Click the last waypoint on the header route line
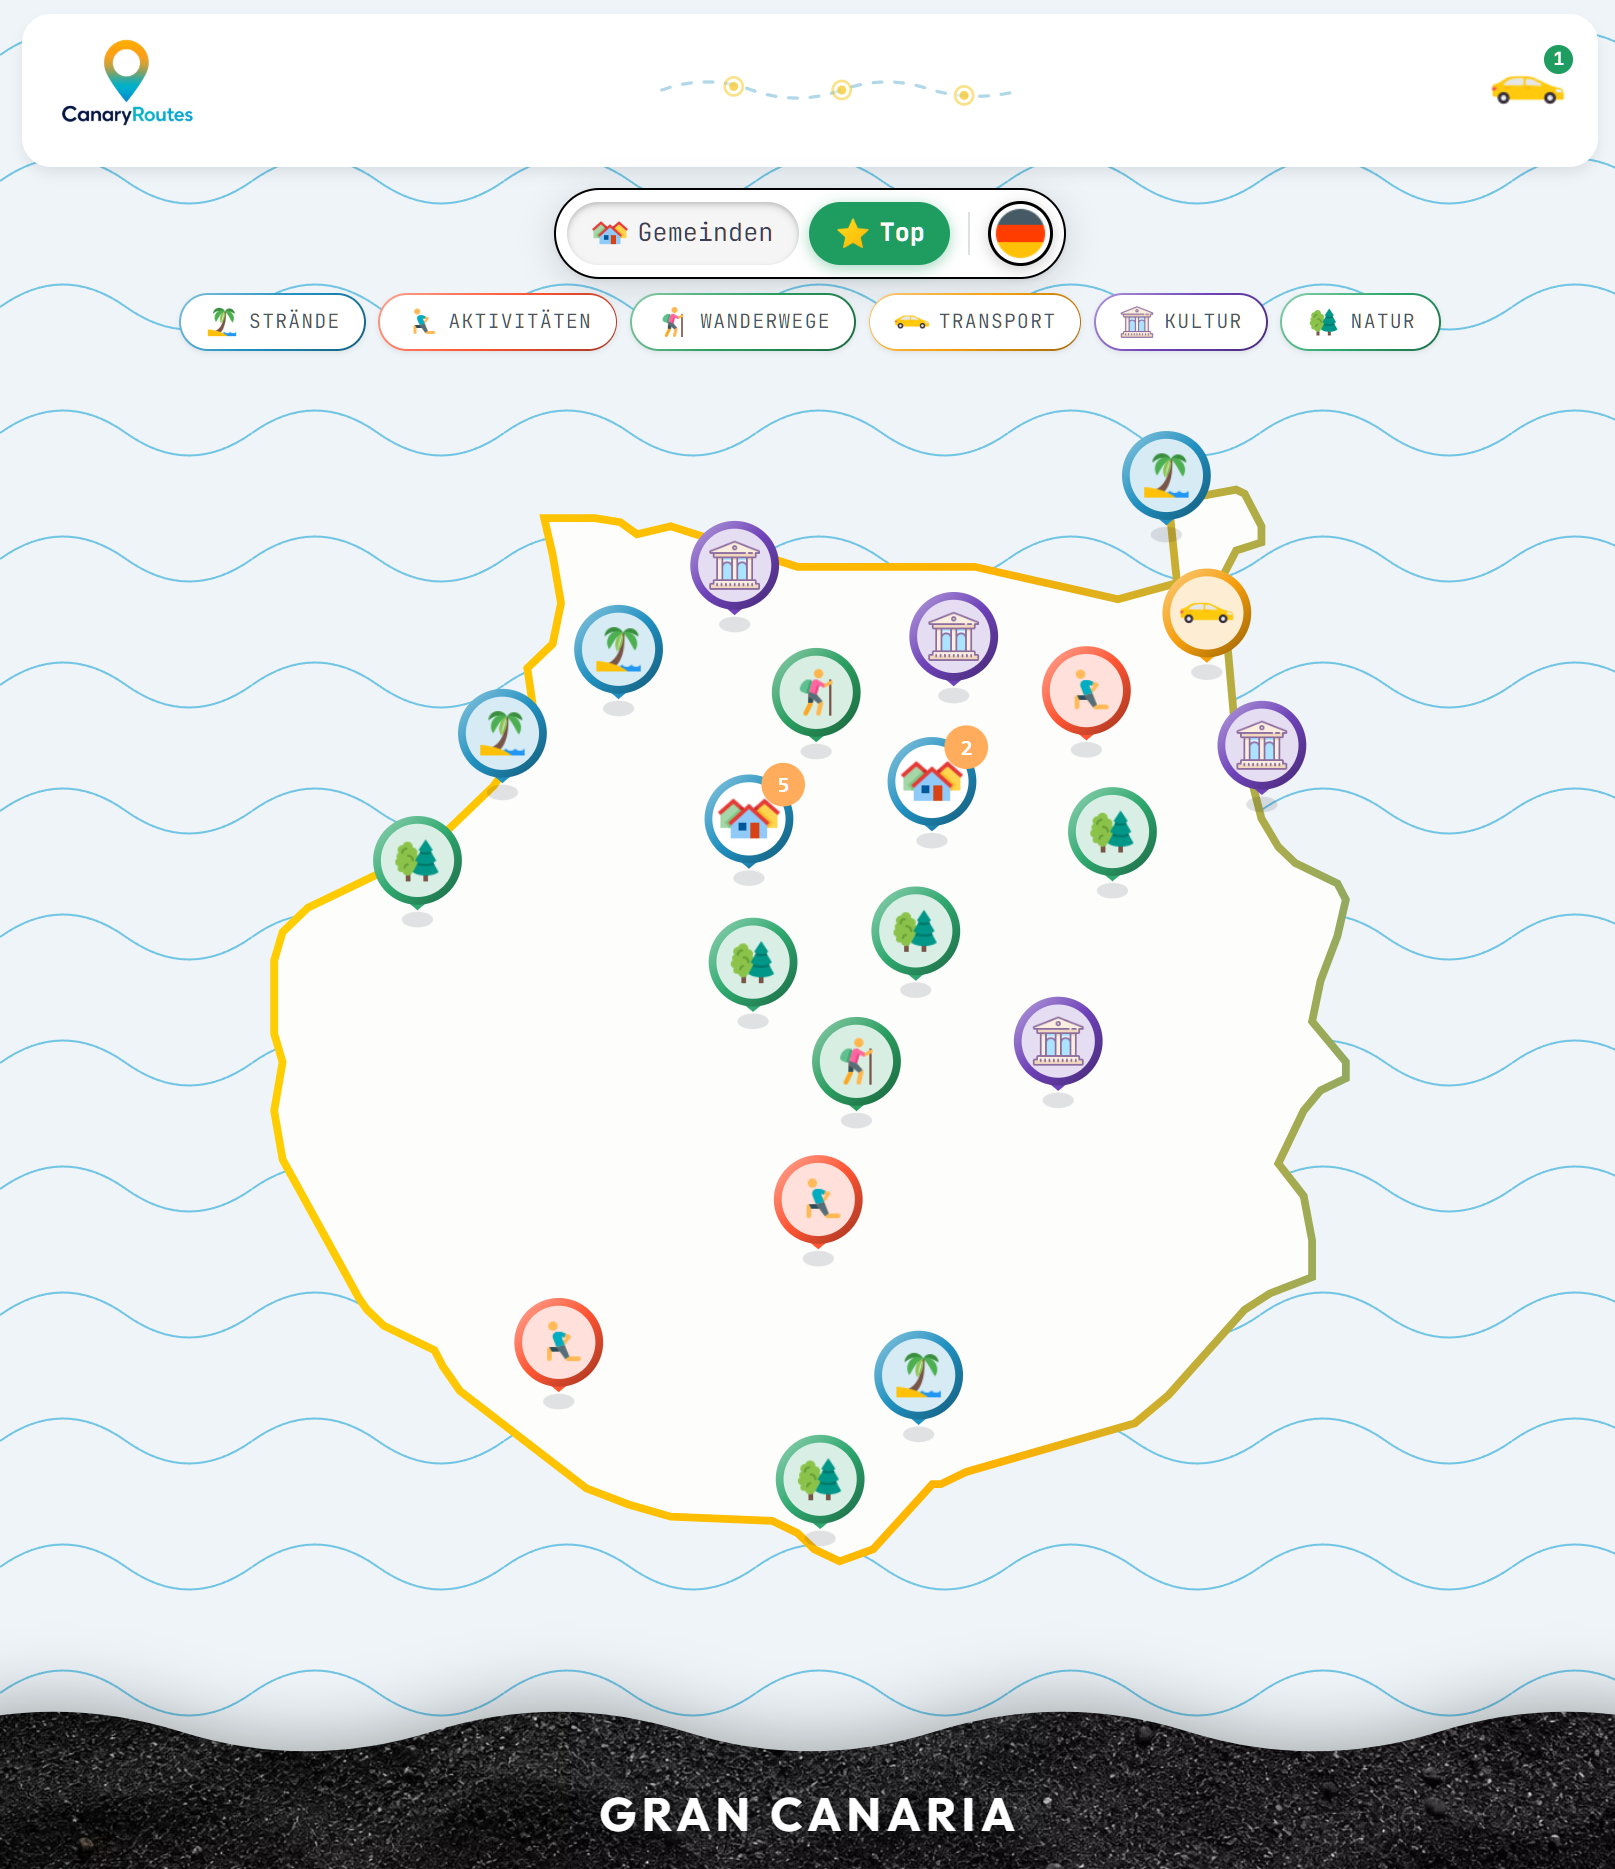 (964, 95)
